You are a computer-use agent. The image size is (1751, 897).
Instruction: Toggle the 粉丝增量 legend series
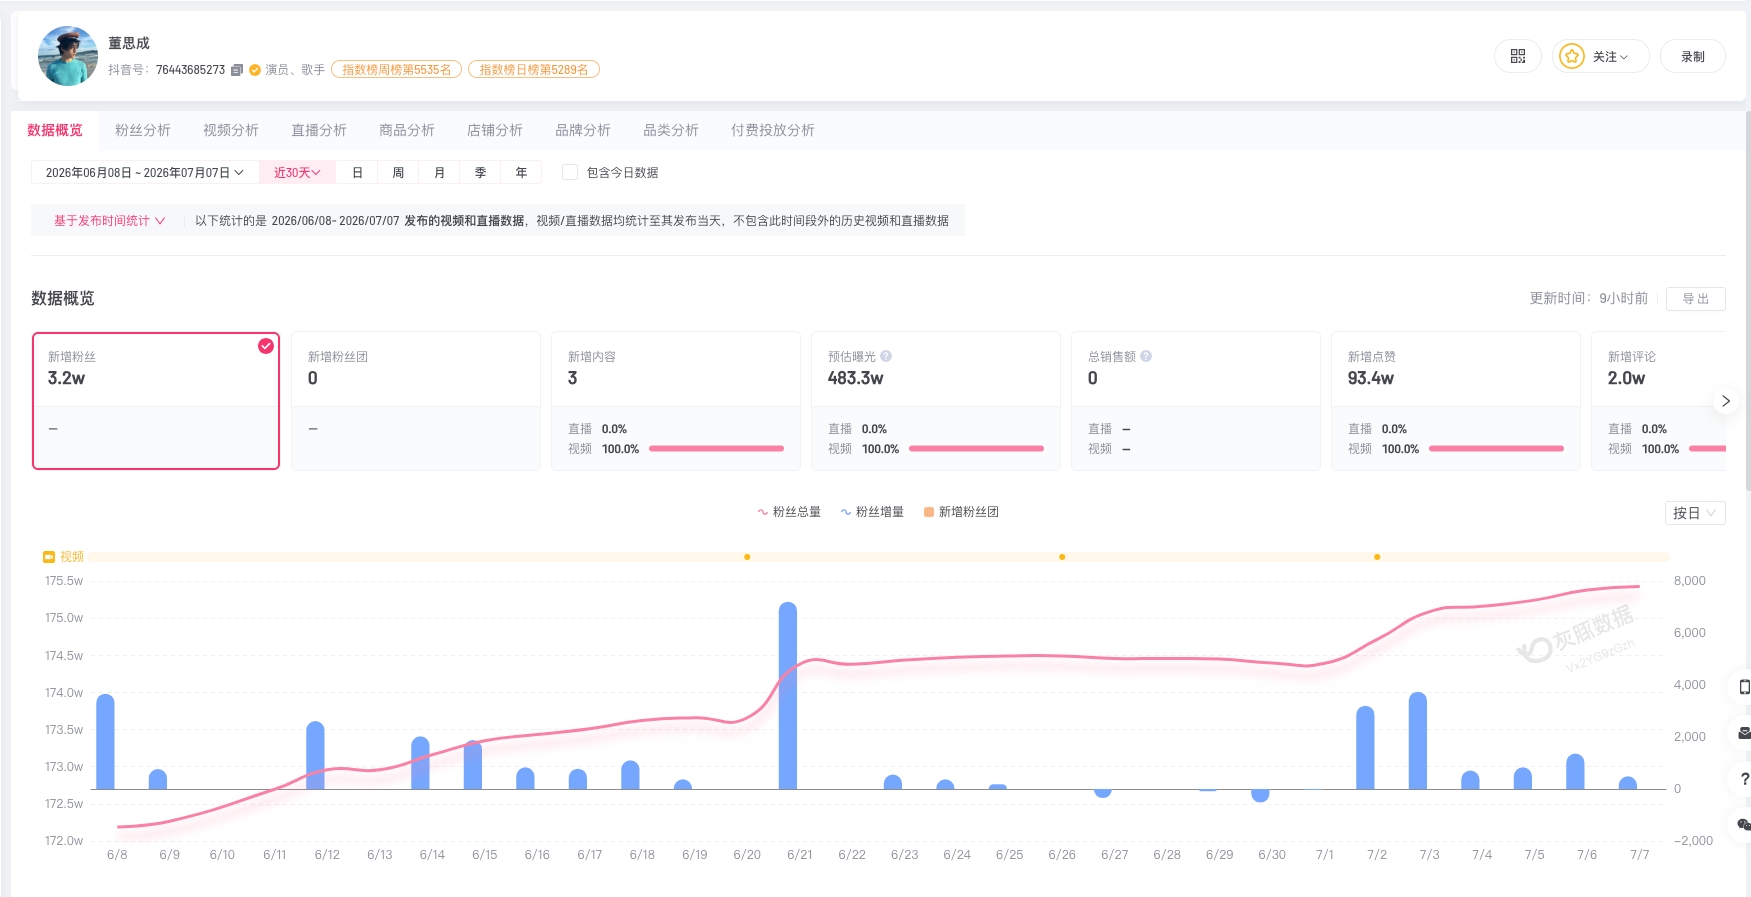coord(872,512)
